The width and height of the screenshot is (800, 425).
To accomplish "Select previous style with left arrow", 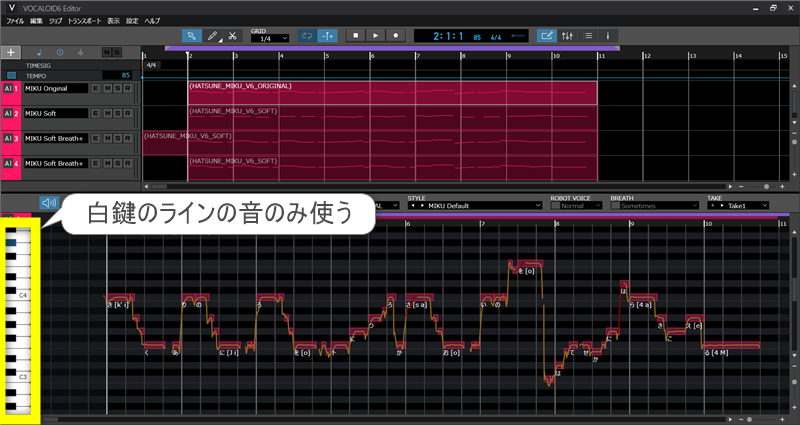I will pos(412,206).
